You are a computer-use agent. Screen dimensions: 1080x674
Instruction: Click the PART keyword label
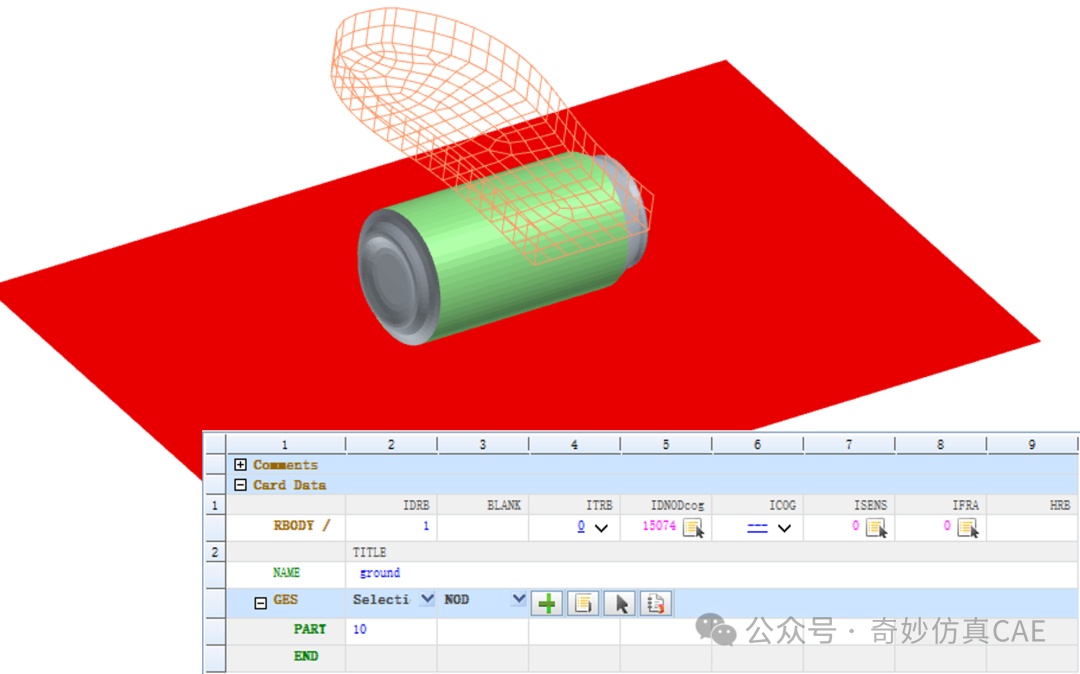(309, 629)
